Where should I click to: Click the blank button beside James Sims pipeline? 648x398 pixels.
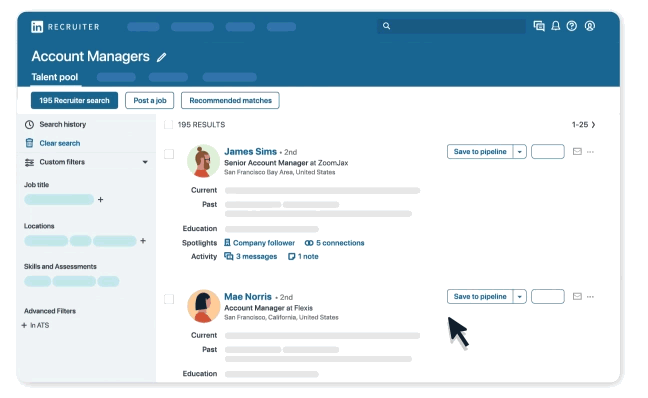[548, 152]
